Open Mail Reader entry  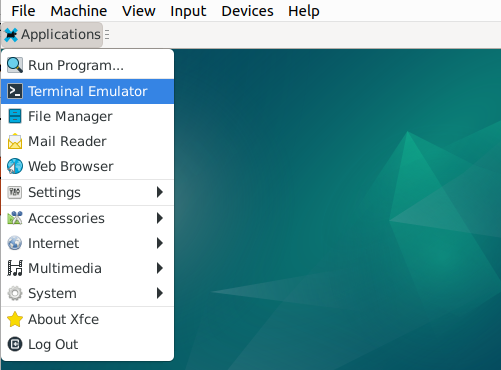88,141
